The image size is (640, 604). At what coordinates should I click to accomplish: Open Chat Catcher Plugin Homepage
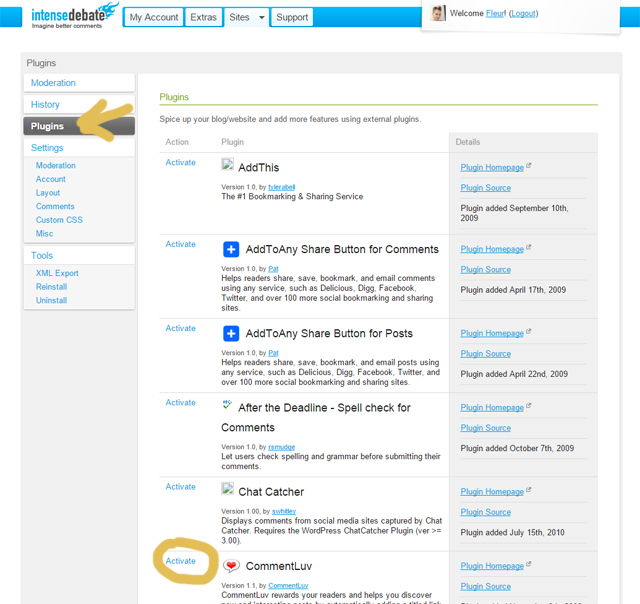(x=492, y=491)
